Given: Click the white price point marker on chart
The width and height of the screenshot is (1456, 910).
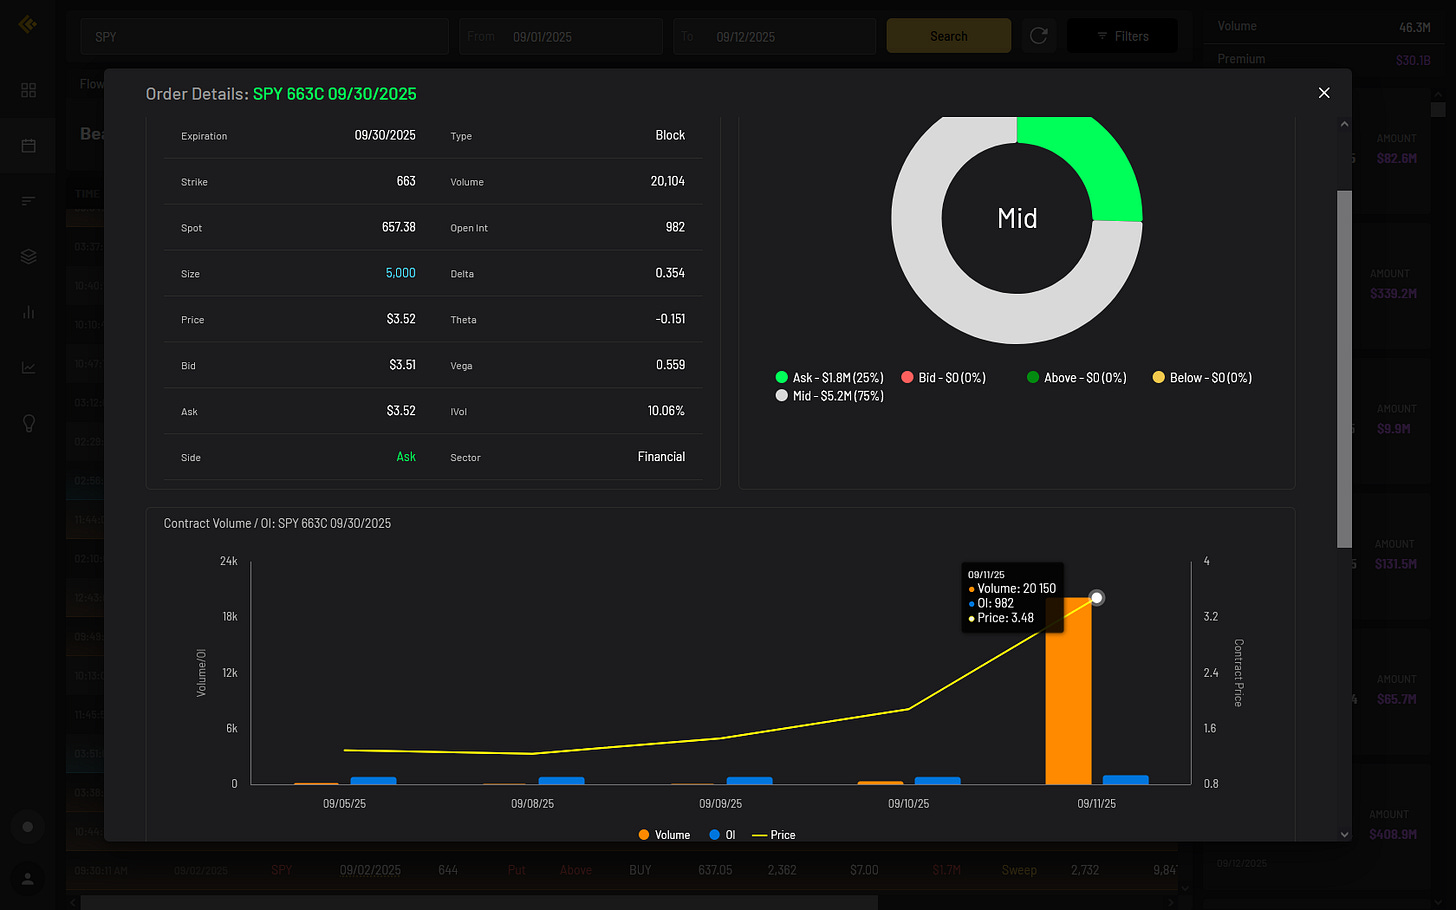Looking at the screenshot, I should [1097, 598].
